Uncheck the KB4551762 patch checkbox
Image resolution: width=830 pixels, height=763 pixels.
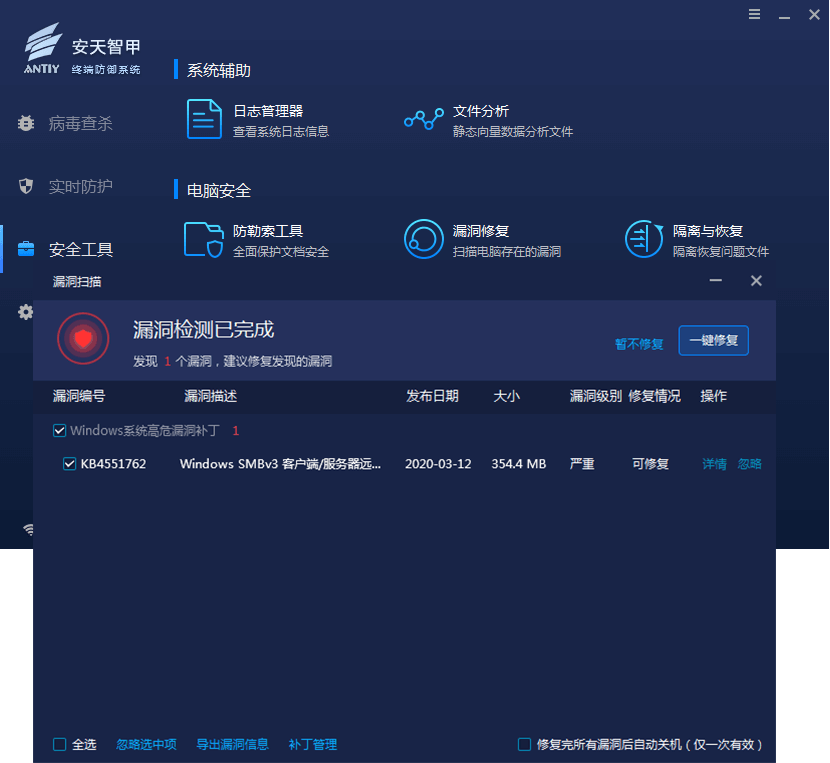coord(69,464)
